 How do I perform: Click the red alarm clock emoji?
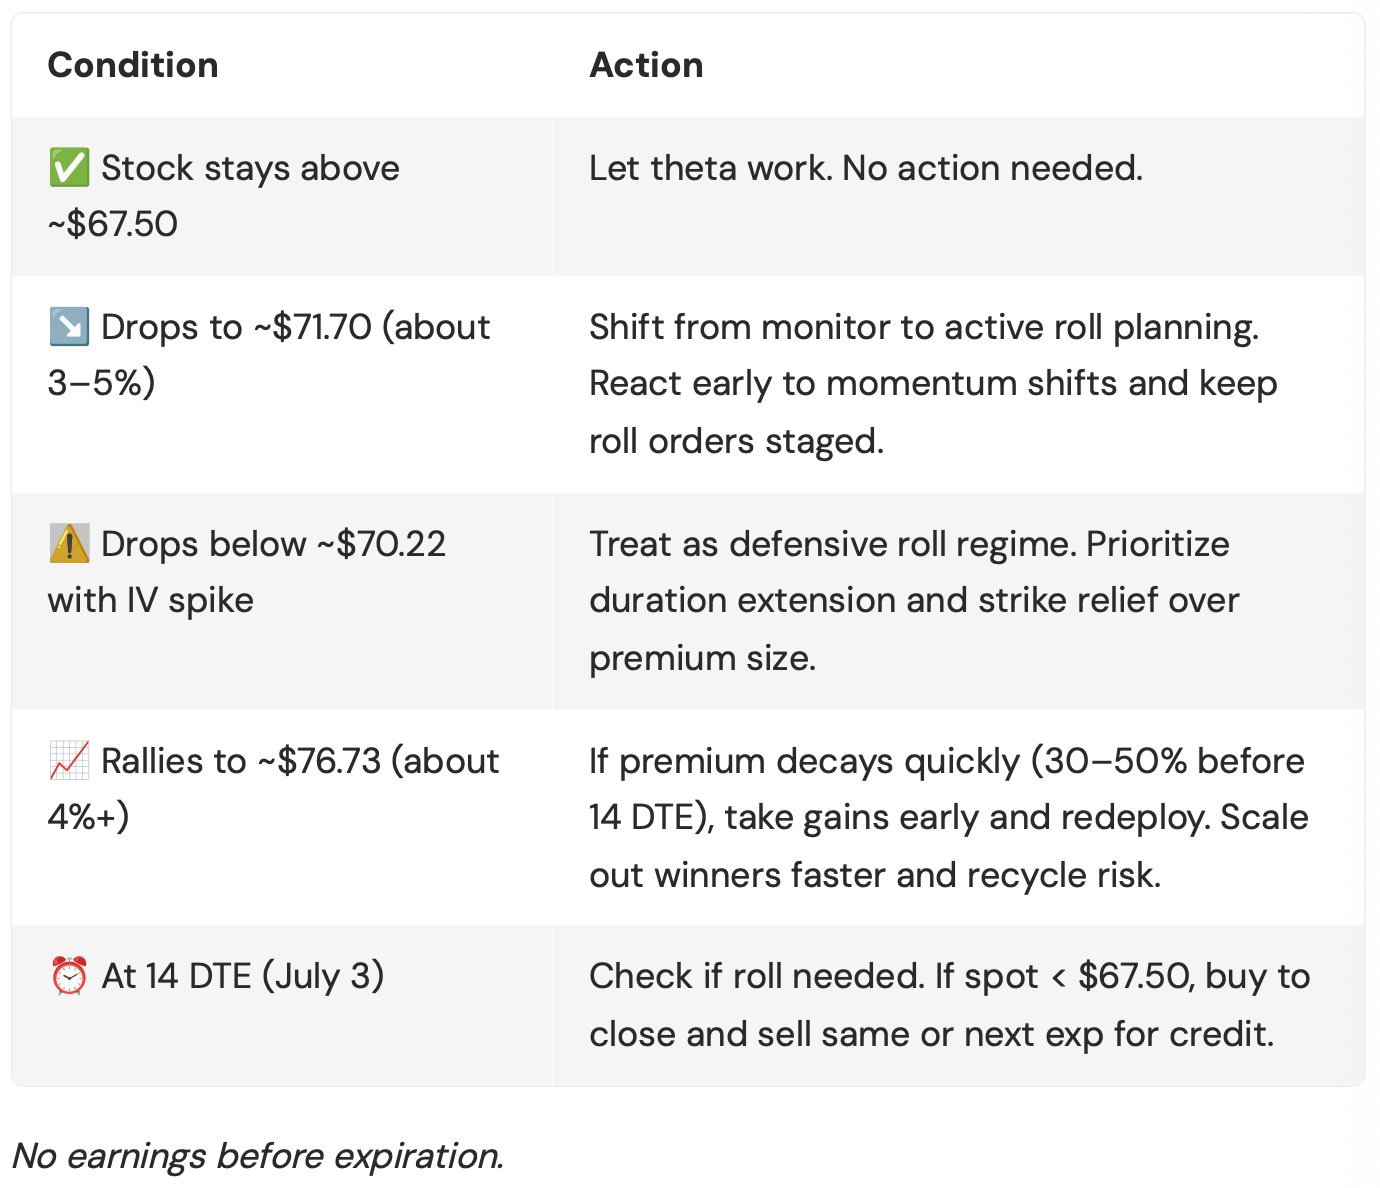(69, 976)
